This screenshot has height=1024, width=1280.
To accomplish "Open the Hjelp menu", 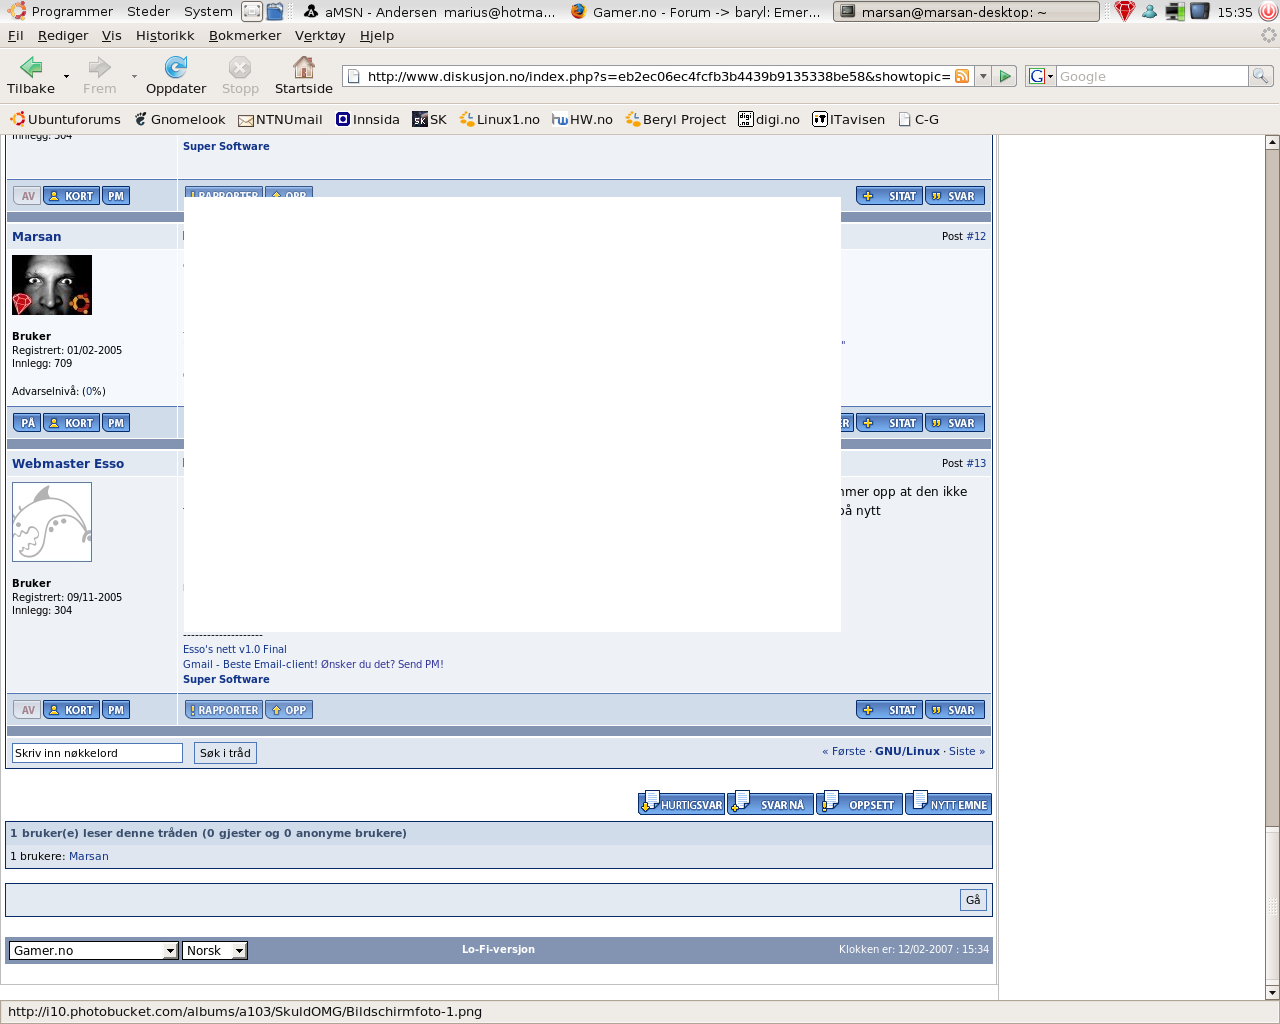I will point(377,35).
